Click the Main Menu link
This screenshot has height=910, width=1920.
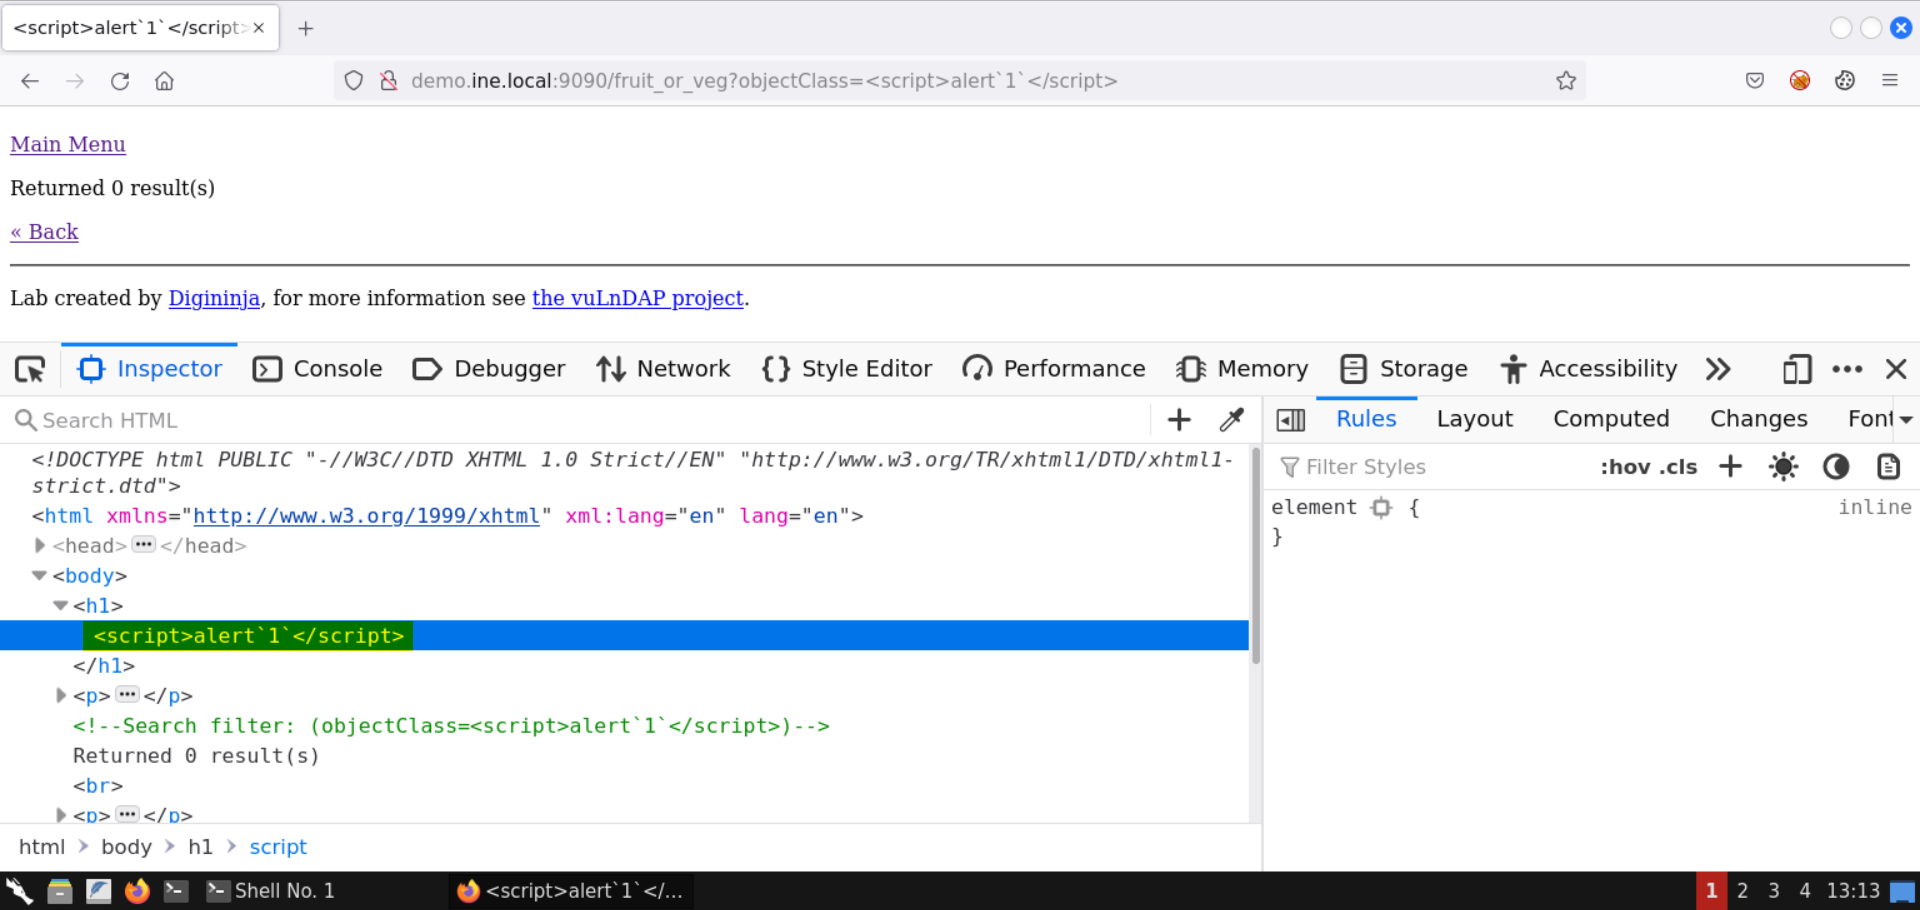pos(68,144)
